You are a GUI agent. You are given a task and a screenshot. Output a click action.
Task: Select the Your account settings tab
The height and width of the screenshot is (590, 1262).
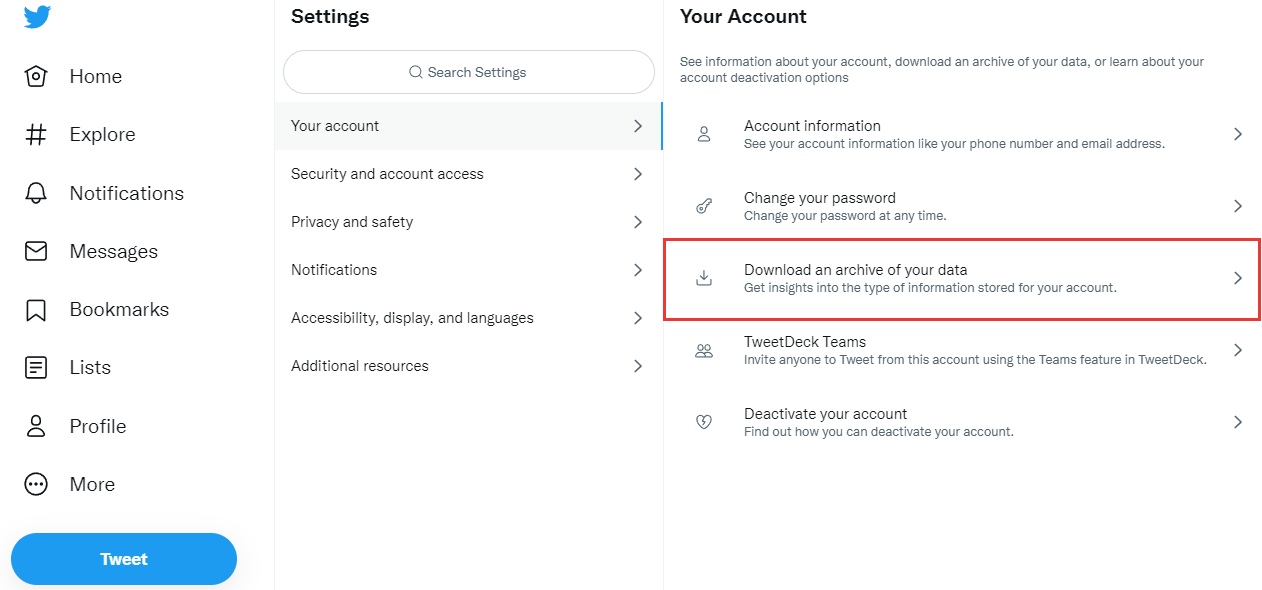click(x=468, y=126)
